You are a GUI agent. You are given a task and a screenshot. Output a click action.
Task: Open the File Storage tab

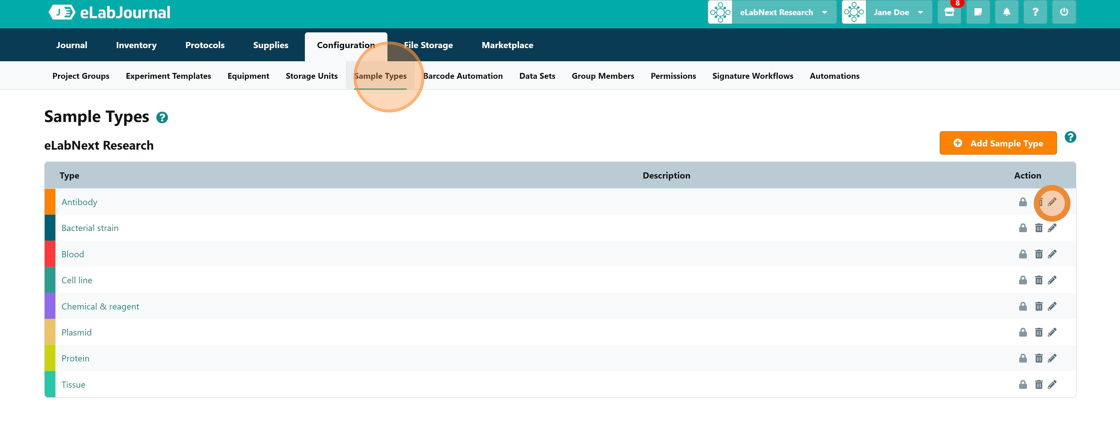[x=429, y=45]
